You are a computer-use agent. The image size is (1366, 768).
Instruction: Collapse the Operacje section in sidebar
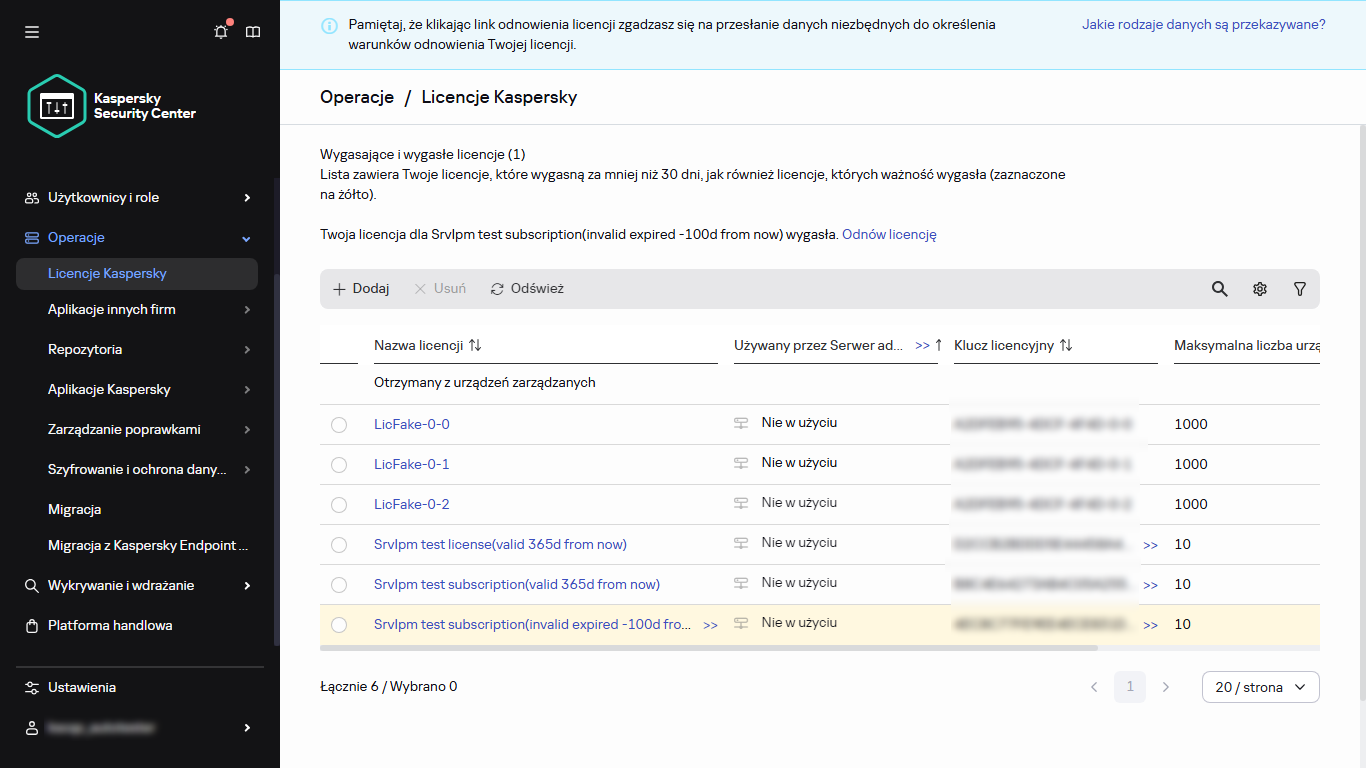click(x=78, y=238)
